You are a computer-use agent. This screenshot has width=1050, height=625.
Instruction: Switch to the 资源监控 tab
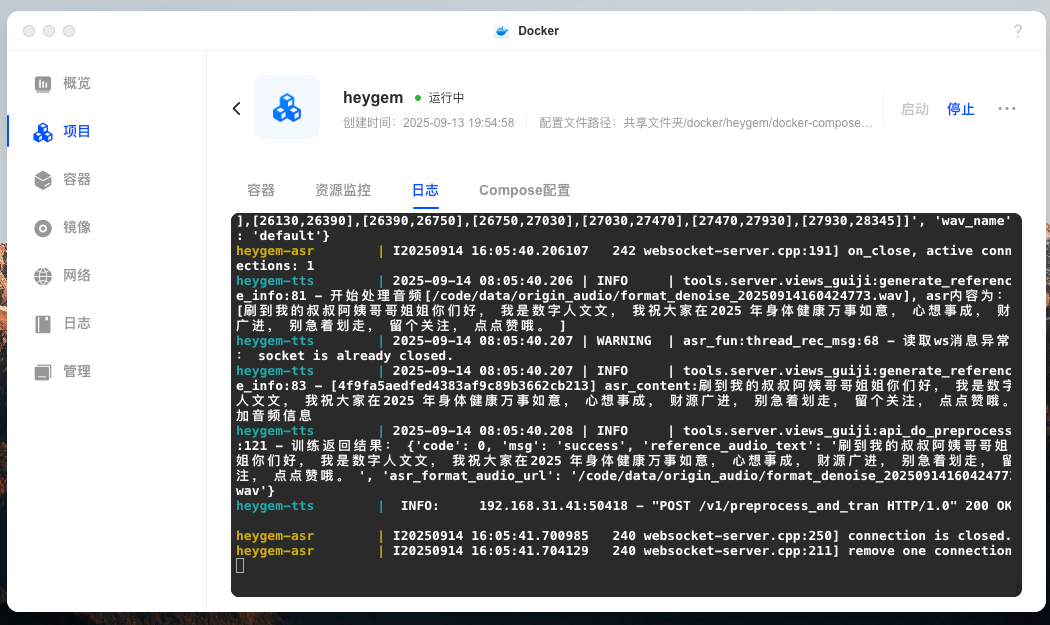tap(343, 190)
